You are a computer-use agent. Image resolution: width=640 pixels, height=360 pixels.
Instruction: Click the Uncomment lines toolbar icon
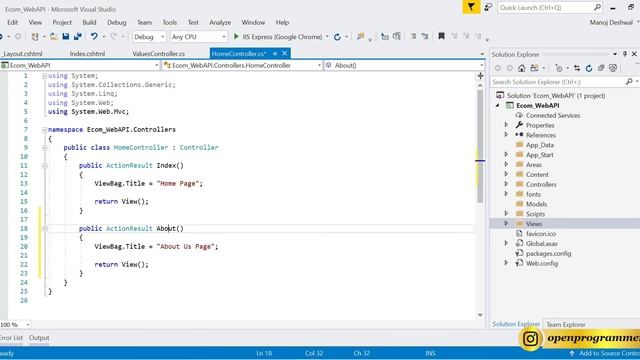425,36
